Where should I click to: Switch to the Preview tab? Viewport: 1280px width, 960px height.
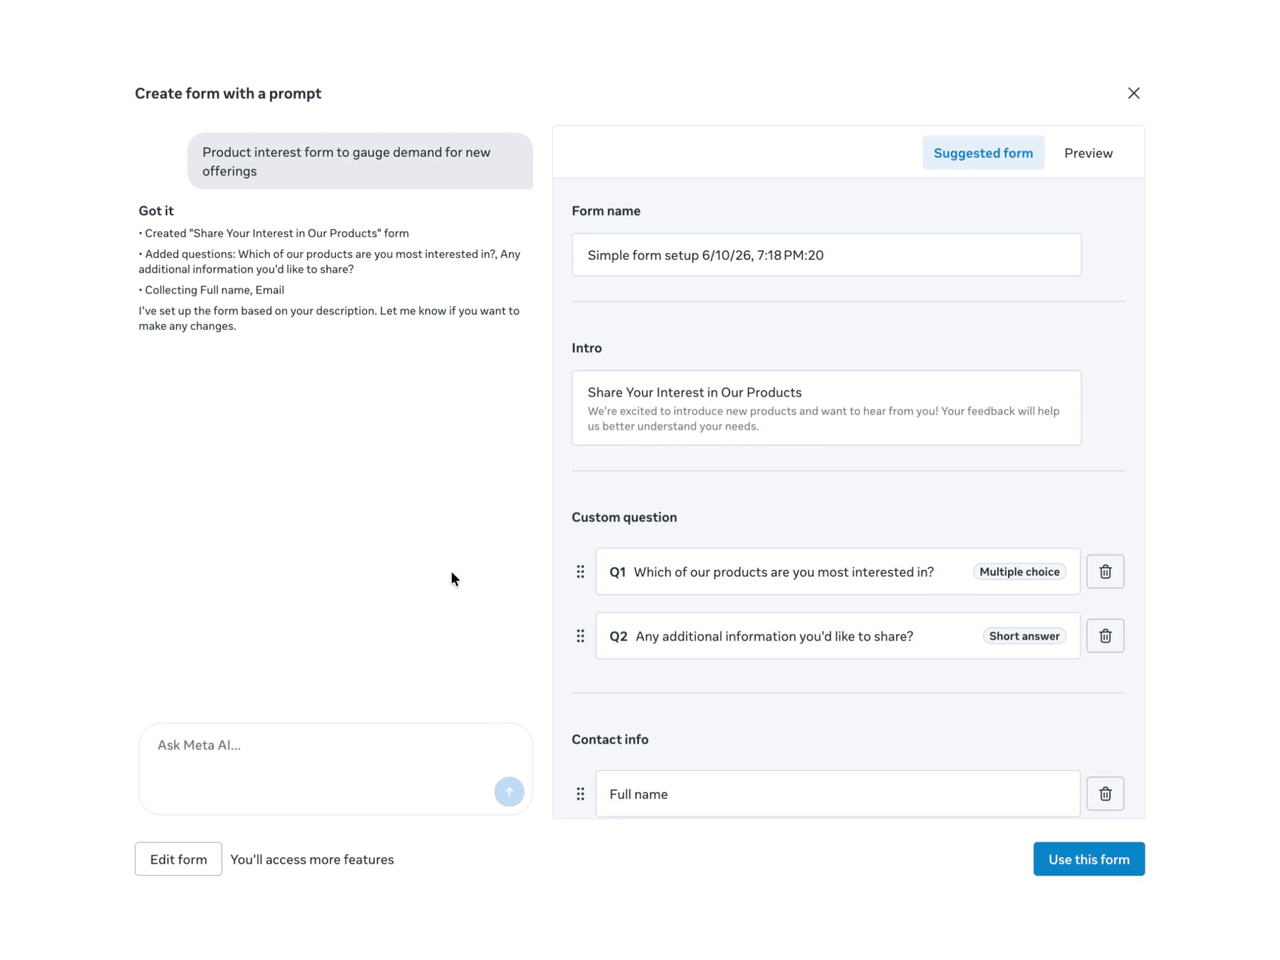point(1088,153)
